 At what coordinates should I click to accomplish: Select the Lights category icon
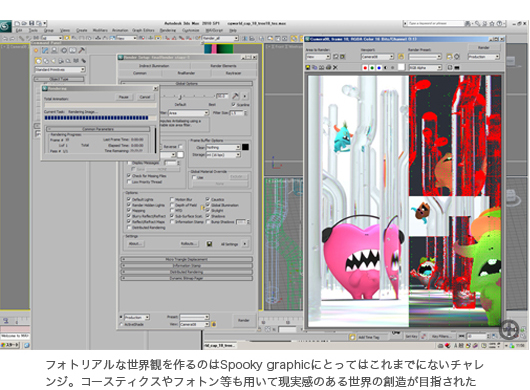[53, 61]
